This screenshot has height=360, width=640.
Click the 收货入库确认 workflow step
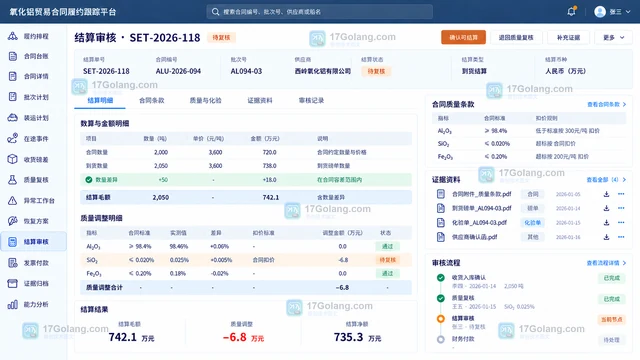pyautogui.click(x=469, y=278)
